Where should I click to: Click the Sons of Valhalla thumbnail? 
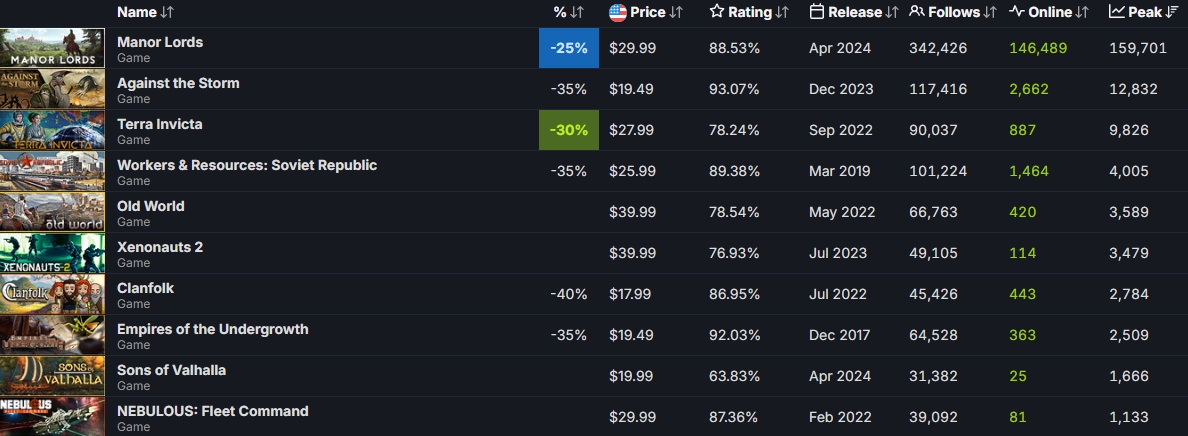coord(52,376)
